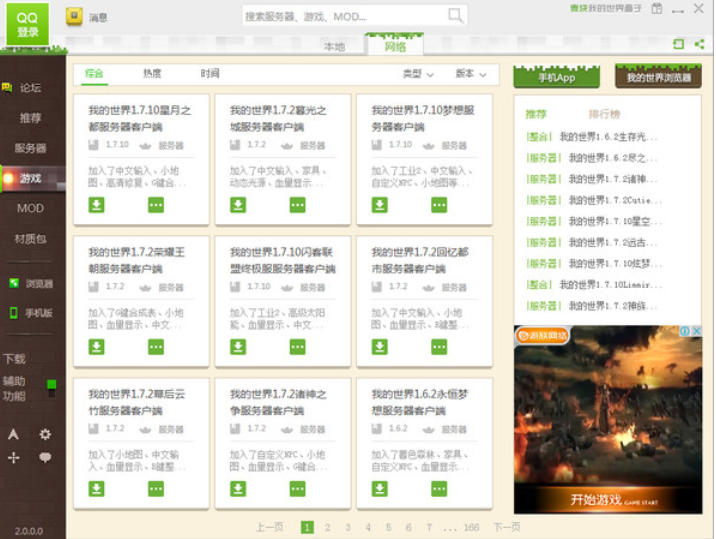The height and width of the screenshot is (539, 716).
Task: Jump to last page 166
Action: pyautogui.click(x=471, y=528)
